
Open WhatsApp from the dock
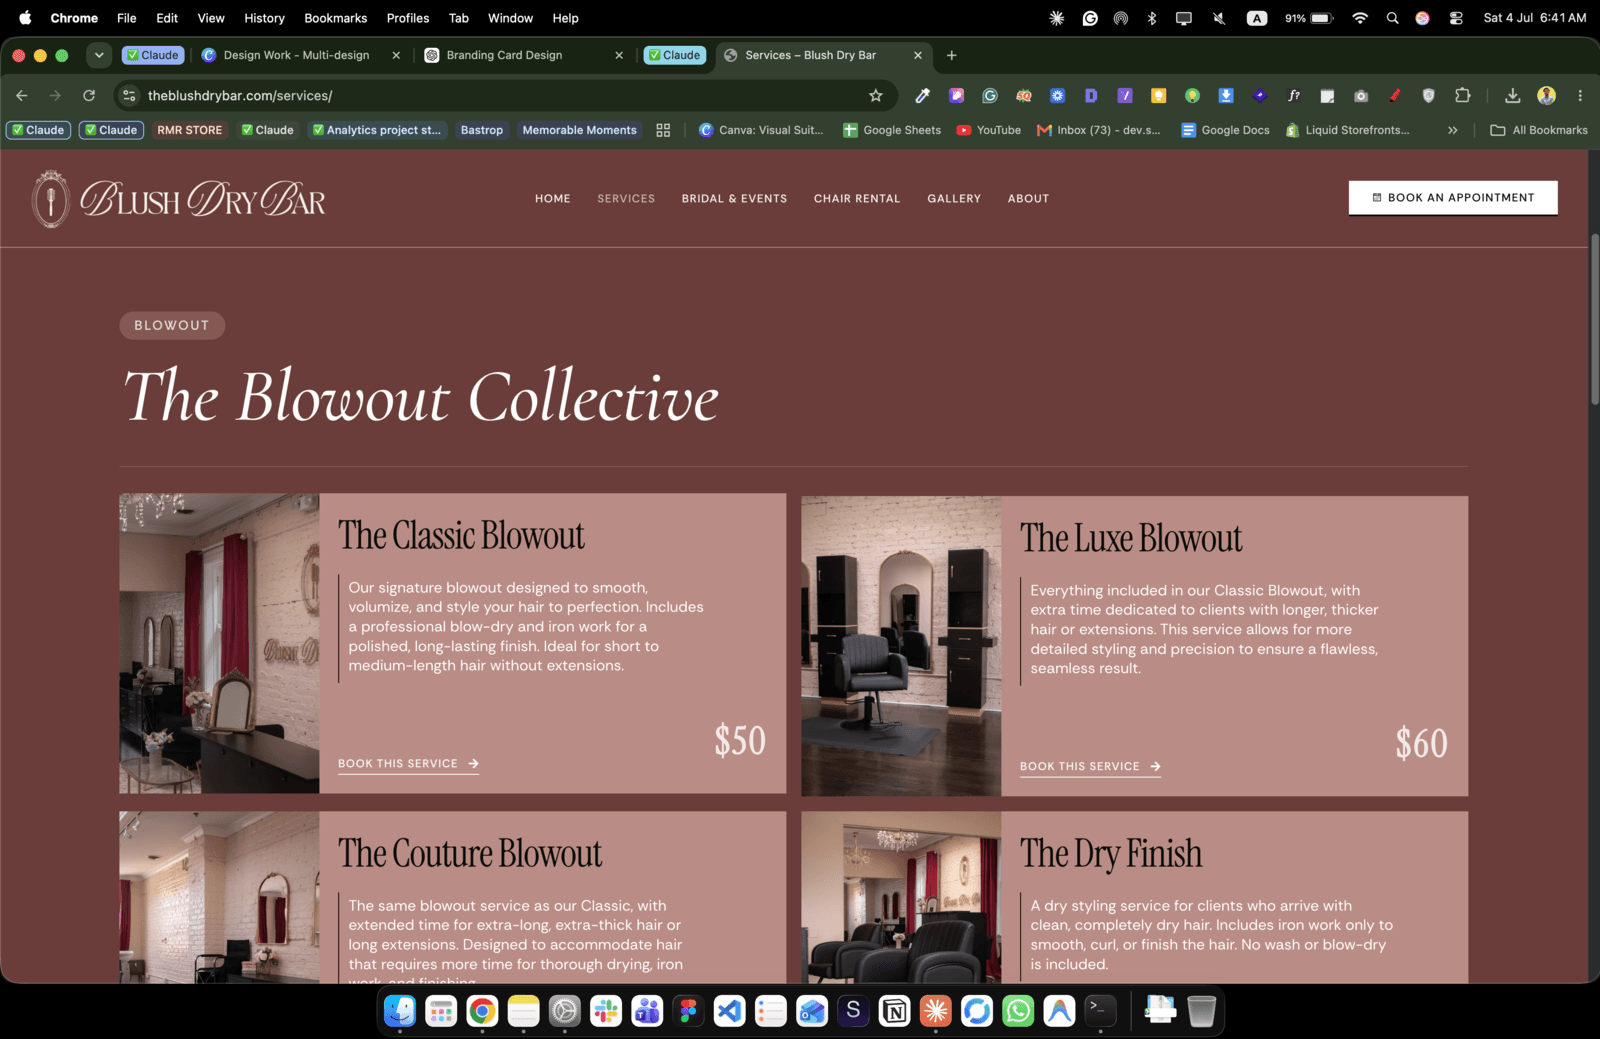click(x=1018, y=1011)
